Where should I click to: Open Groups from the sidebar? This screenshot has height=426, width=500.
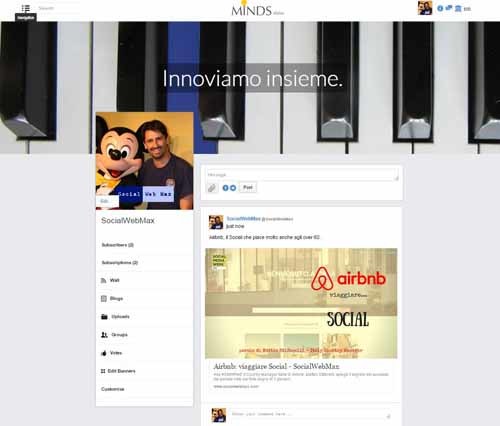click(x=119, y=335)
